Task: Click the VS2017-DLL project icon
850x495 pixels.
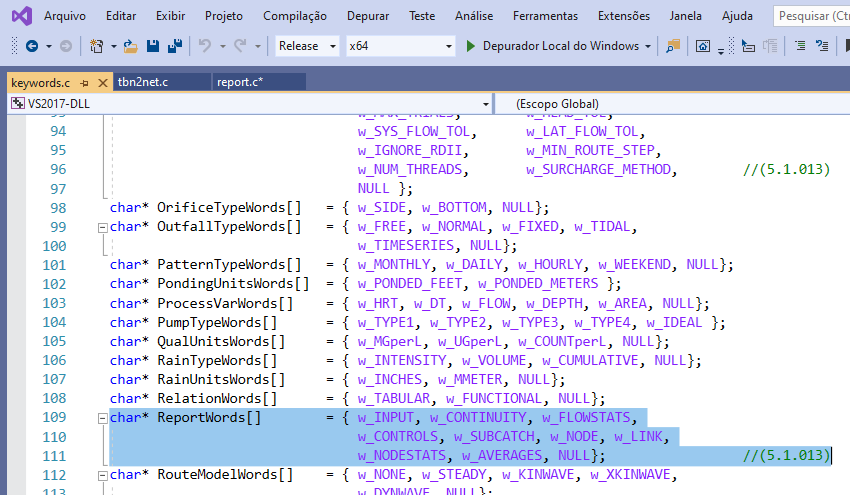Action: pos(18,103)
